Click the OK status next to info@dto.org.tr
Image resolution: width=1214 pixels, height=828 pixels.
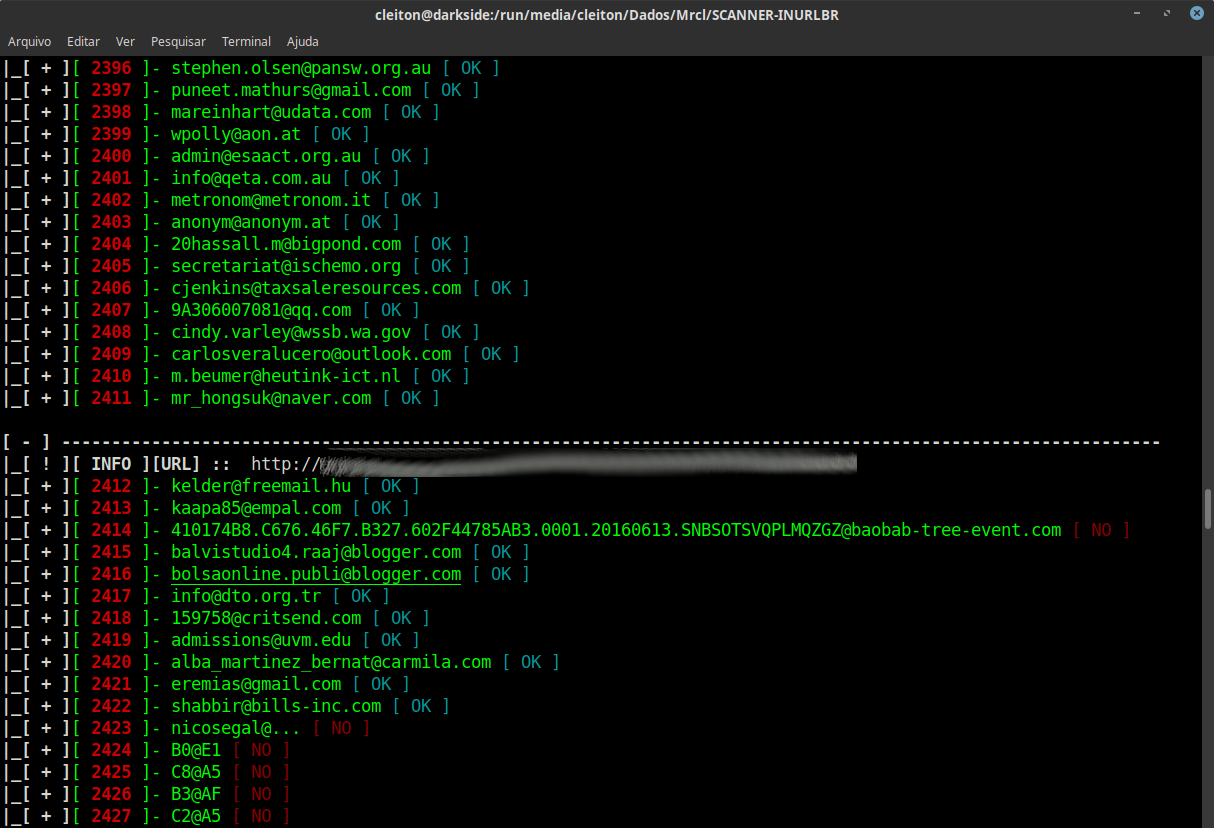coord(360,595)
